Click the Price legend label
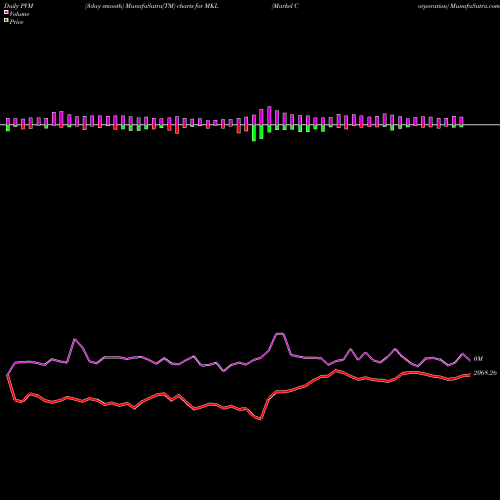This screenshot has width=500, height=500. [x=16, y=22]
